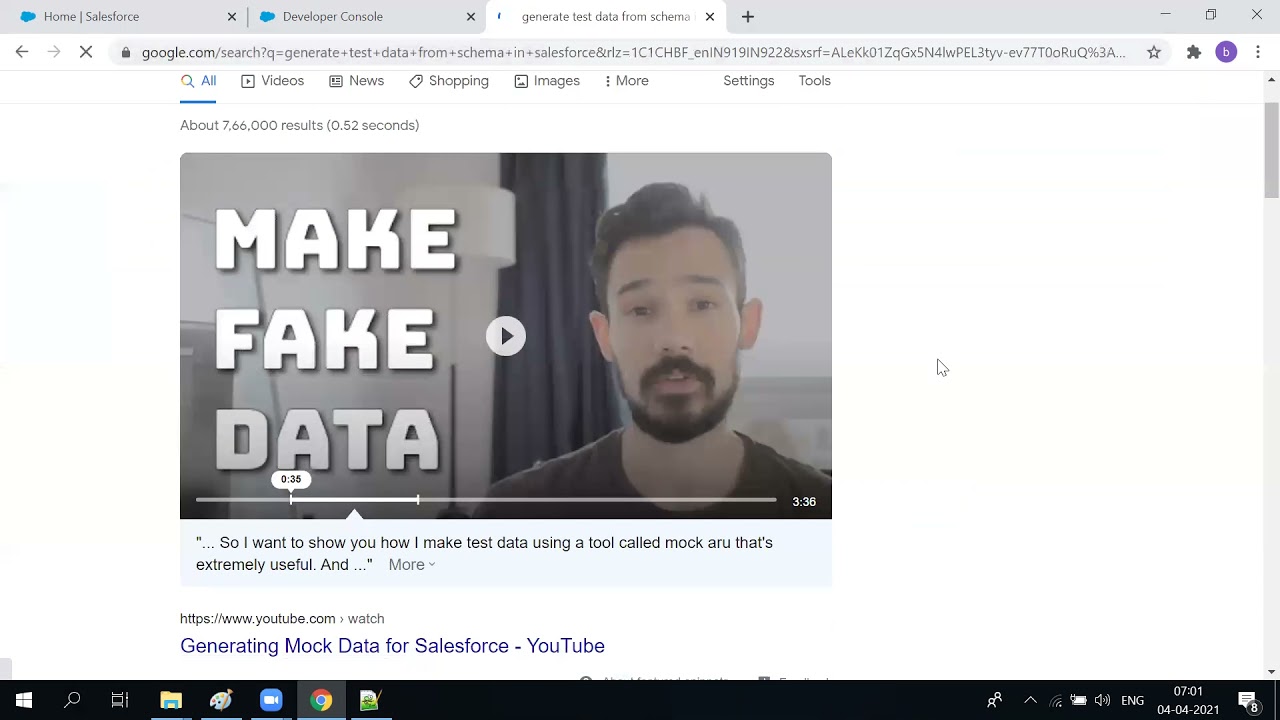
Task: Open the notification center
Action: 1248,700
